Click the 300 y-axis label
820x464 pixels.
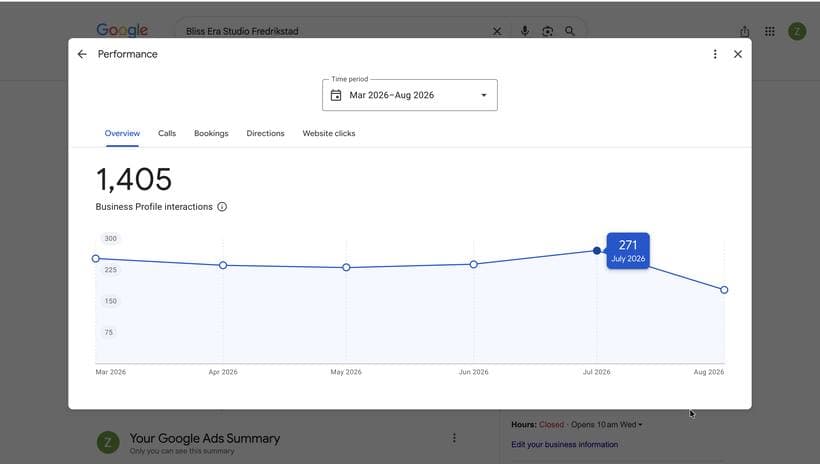point(110,239)
